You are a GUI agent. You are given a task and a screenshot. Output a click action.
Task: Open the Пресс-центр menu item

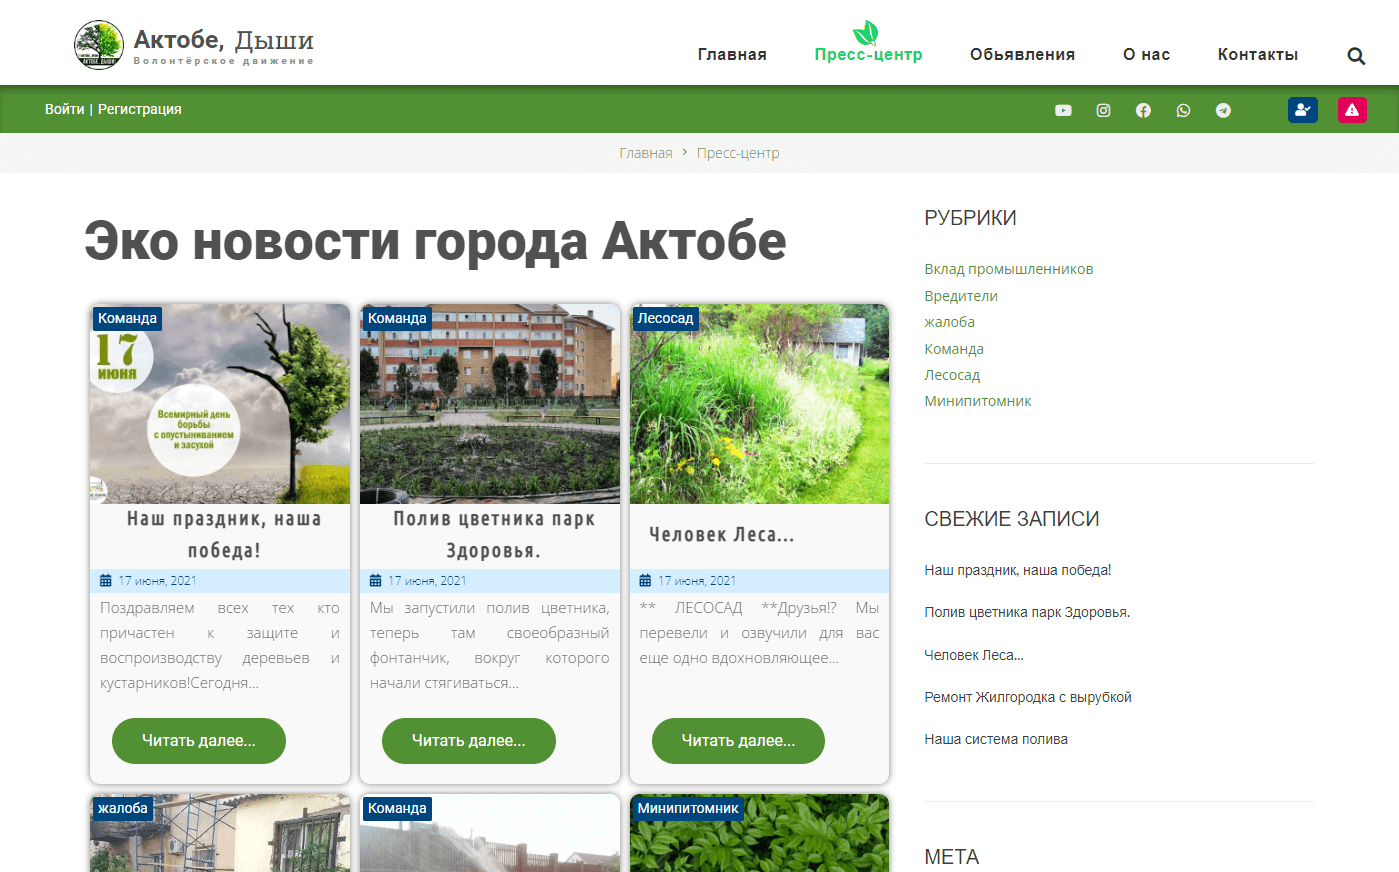pyautogui.click(x=868, y=55)
